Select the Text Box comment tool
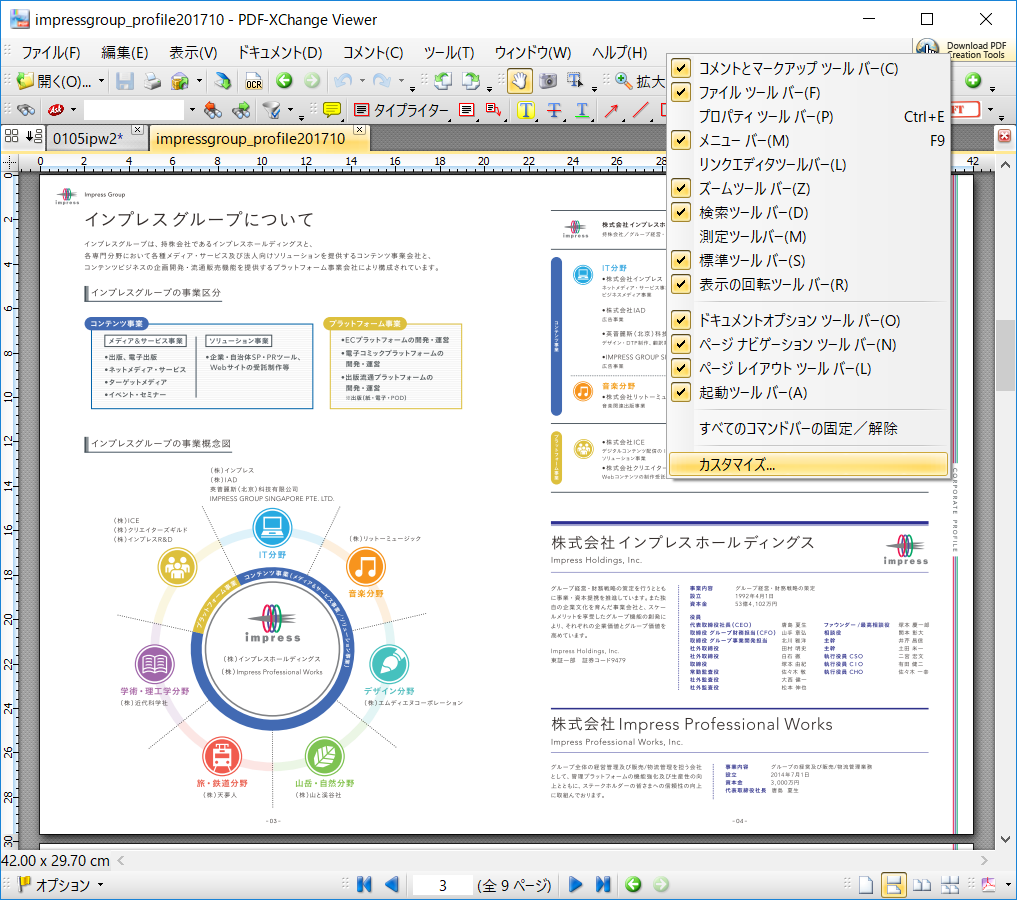Viewport: 1017px width, 900px height. tap(466, 110)
